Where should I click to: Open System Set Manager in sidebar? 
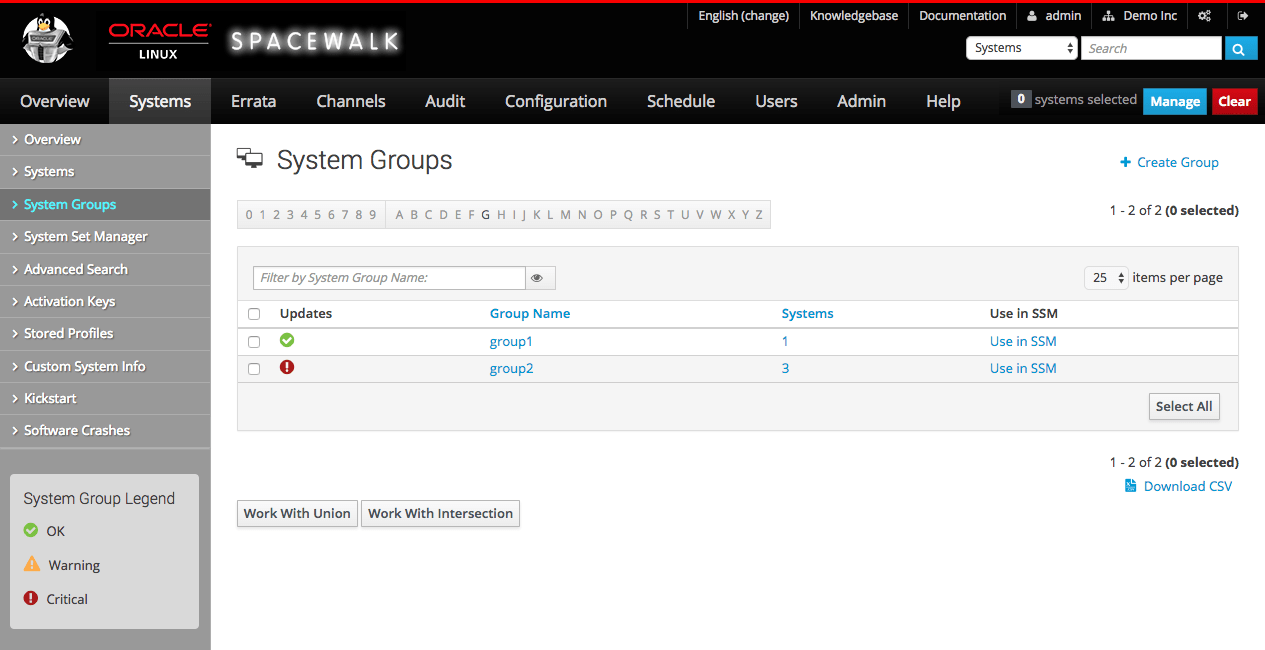(x=105, y=237)
